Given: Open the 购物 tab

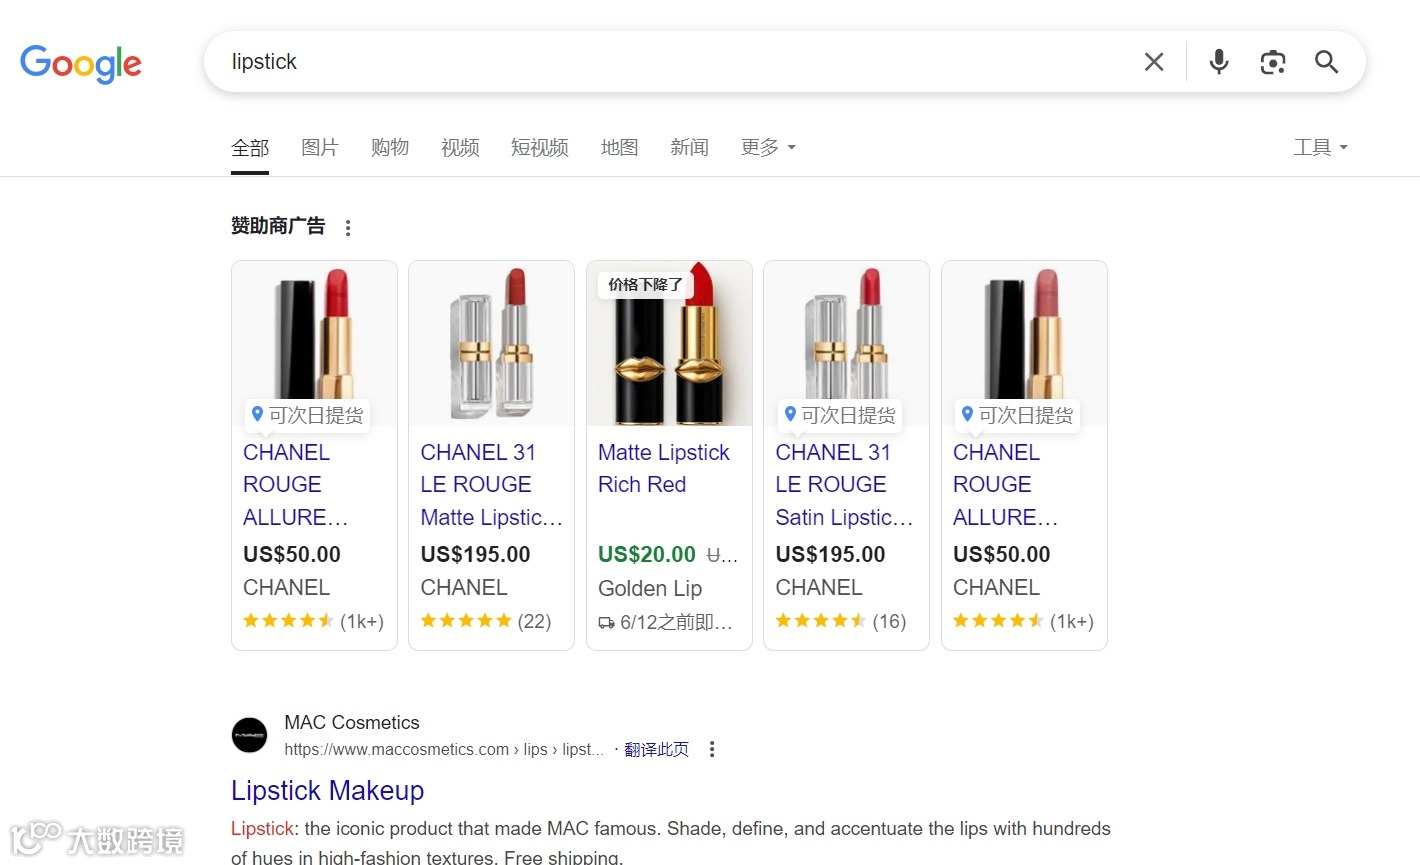Looking at the screenshot, I should (x=390, y=148).
